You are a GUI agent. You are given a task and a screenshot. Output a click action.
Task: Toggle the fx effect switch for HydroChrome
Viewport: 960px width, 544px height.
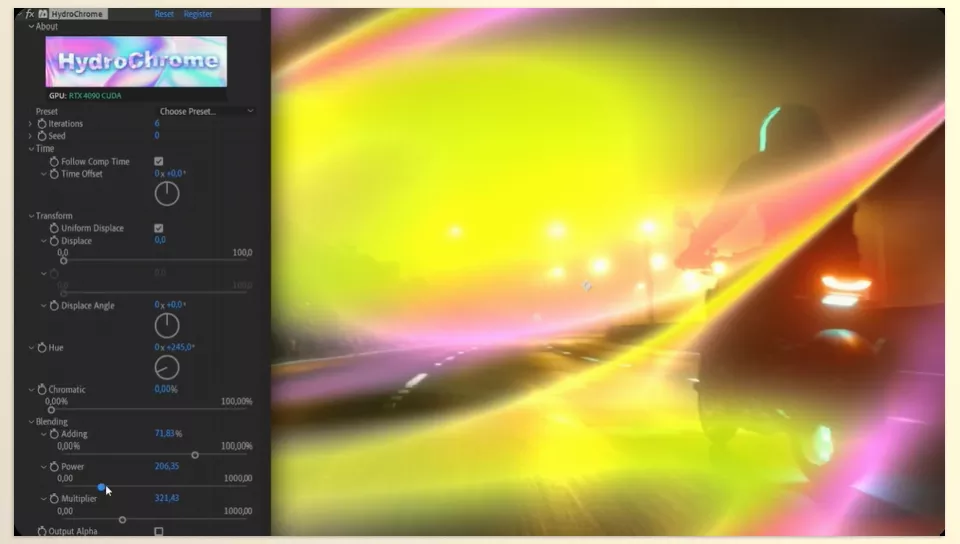point(29,13)
